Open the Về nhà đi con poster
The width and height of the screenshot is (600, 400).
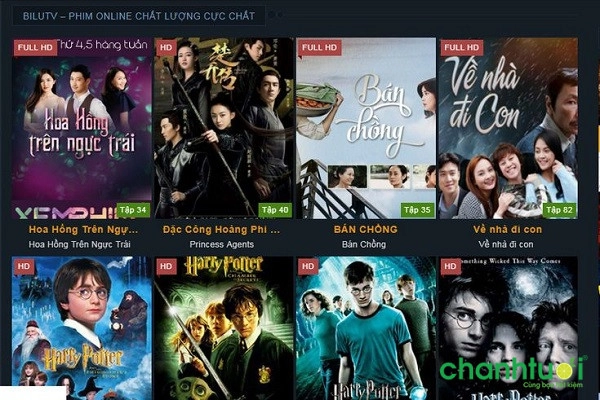[x=508, y=128]
